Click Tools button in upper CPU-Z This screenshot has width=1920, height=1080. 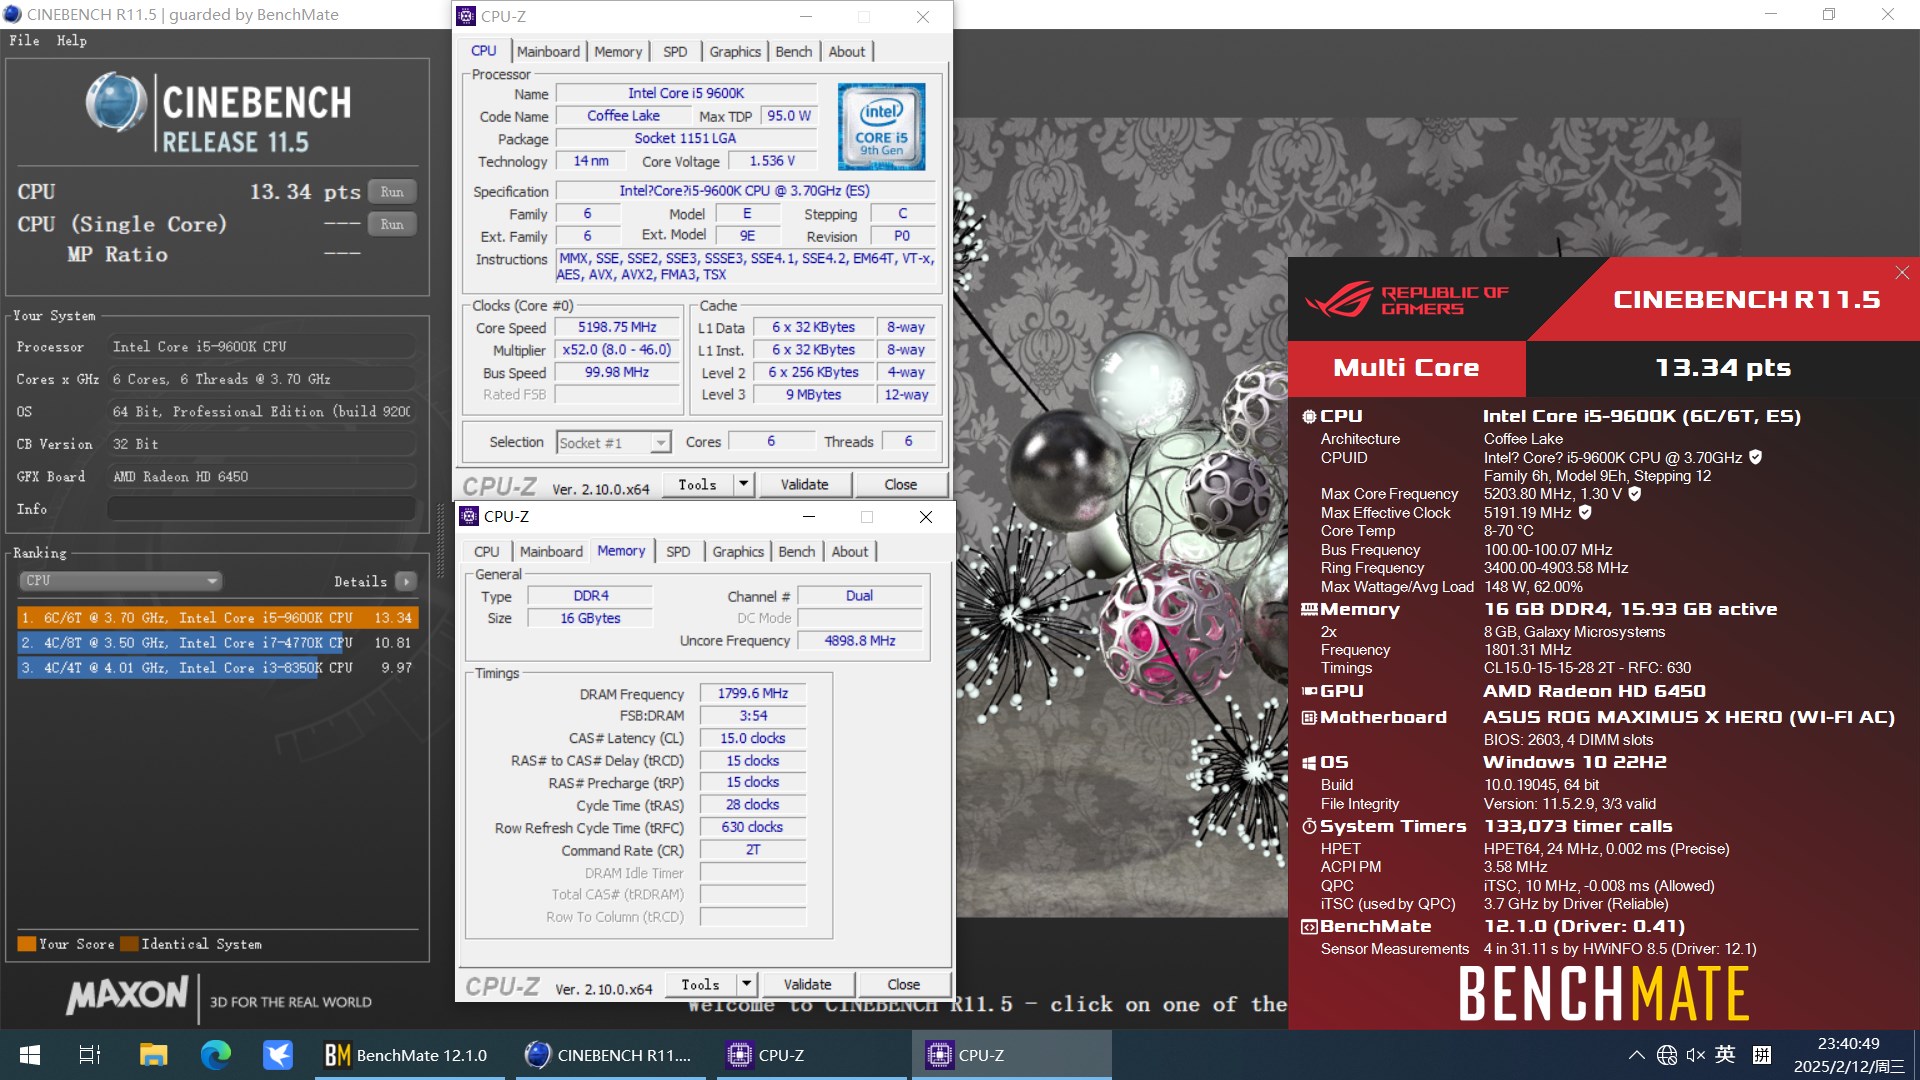pyautogui.click(x=698, y=485)
